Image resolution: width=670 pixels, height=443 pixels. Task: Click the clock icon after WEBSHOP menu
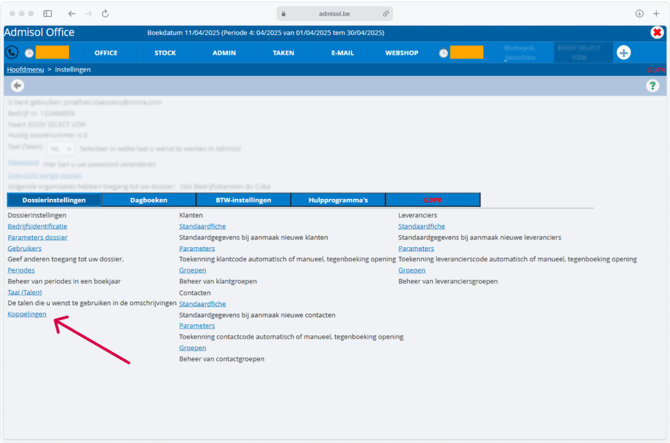444,53
